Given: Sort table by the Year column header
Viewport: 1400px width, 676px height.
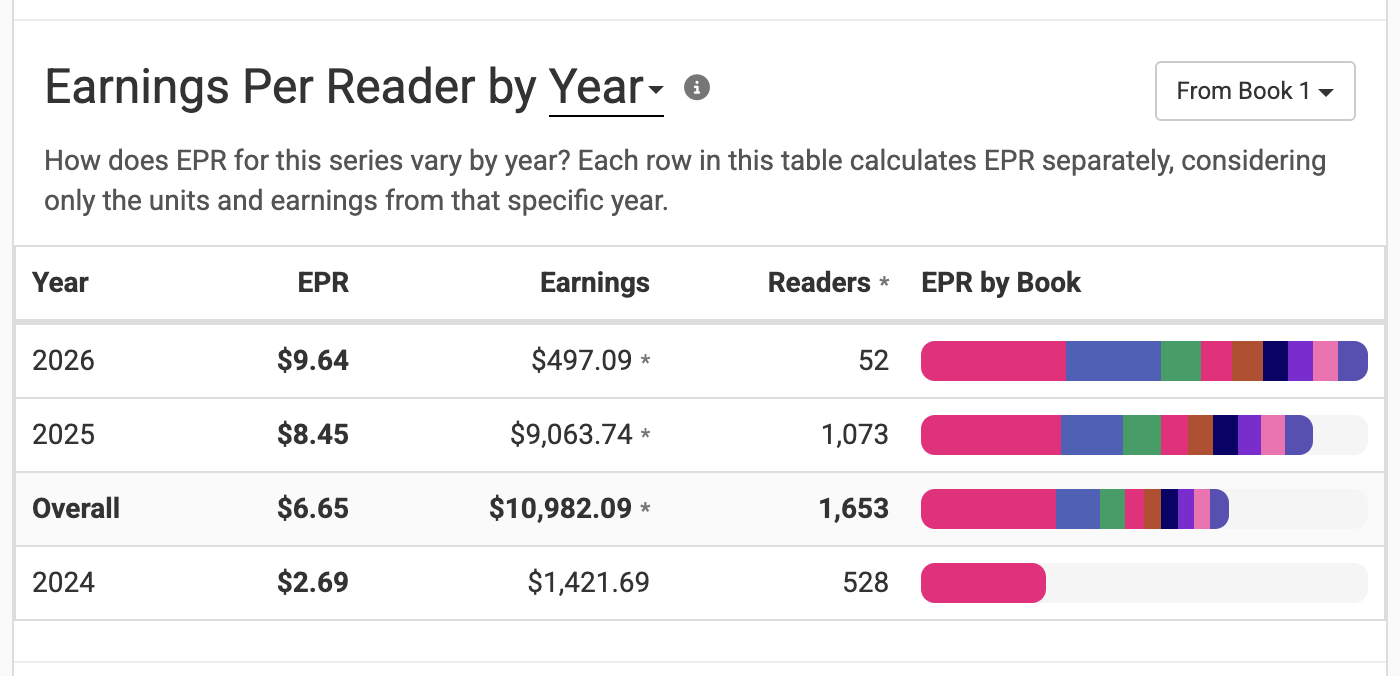Looking at the screenshot, I should point(61,282).
